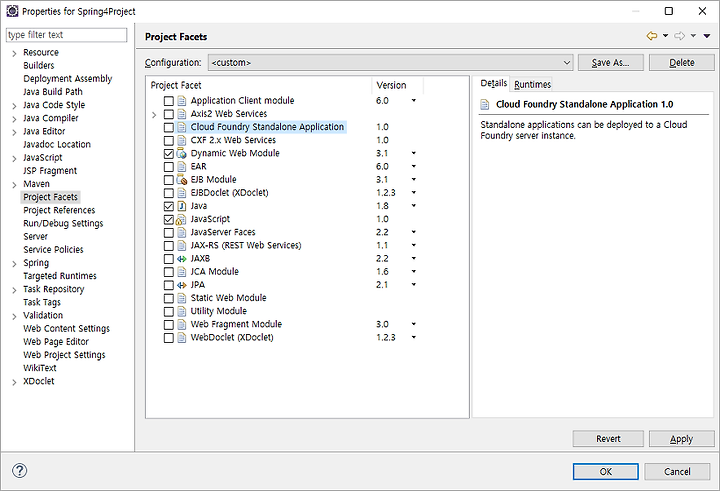Open back history dropdown arrow
The height and width of the screenshot is (491, 720).
point(665,36)
